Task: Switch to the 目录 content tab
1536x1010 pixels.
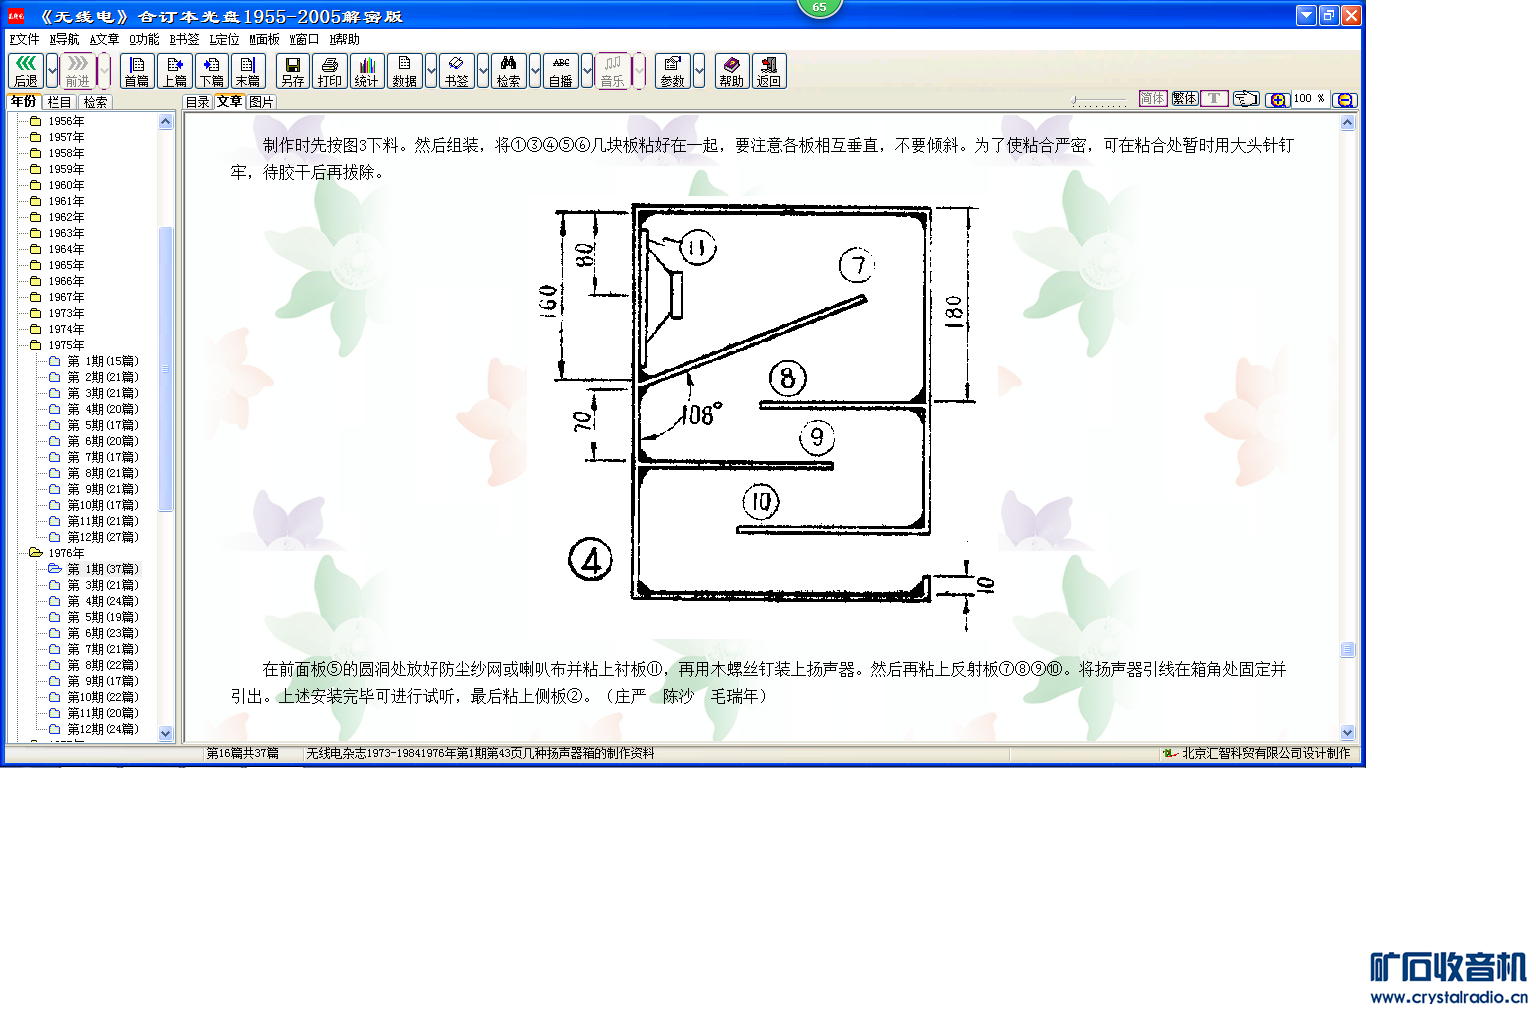Action: click(x=198, y=102)
